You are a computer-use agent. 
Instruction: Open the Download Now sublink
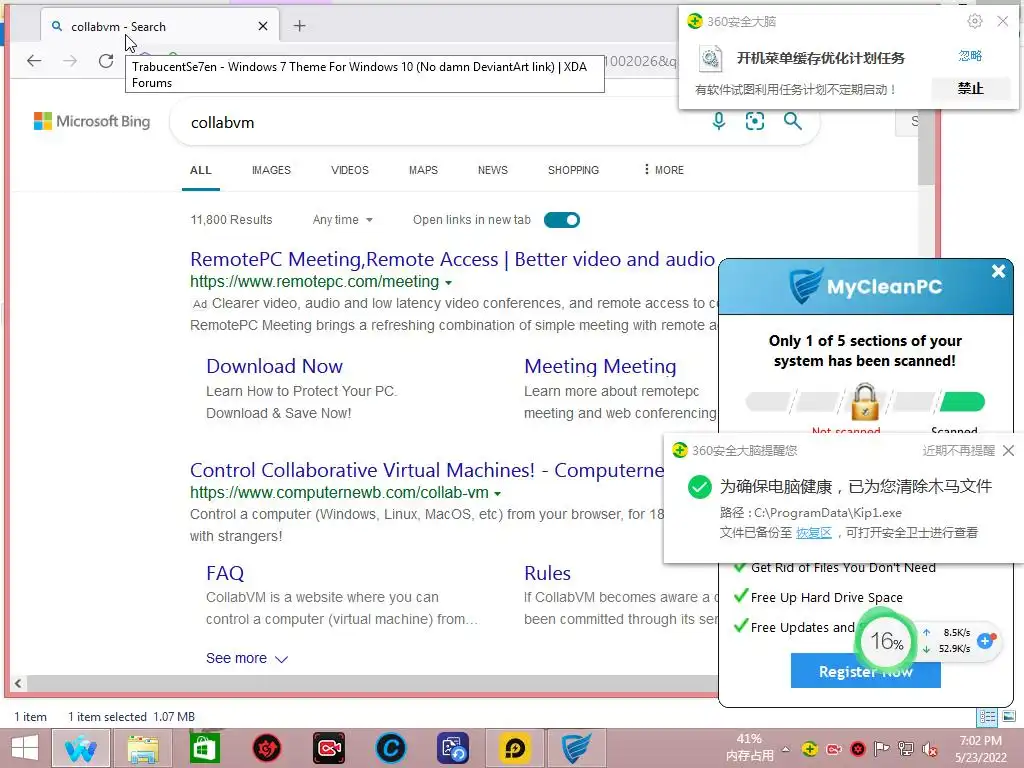[x=274, y=366]
